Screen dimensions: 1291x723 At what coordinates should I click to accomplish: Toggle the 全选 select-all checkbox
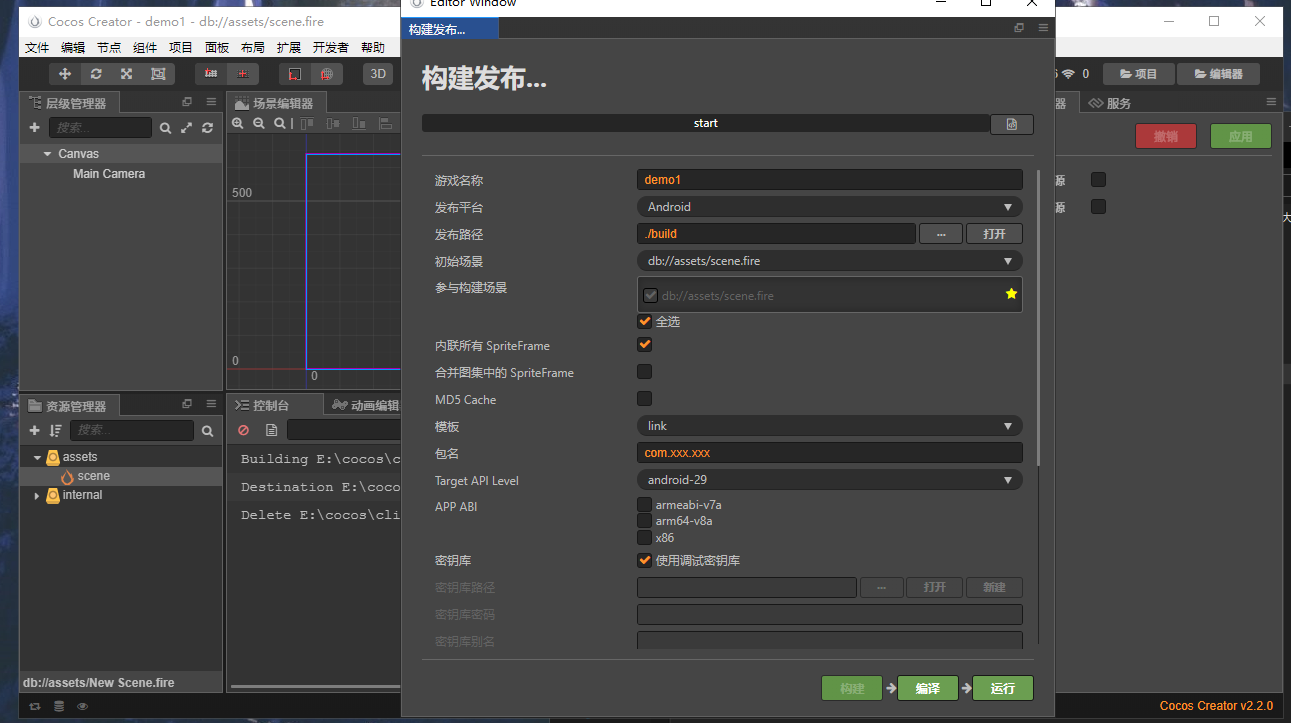tap(645, 322)
